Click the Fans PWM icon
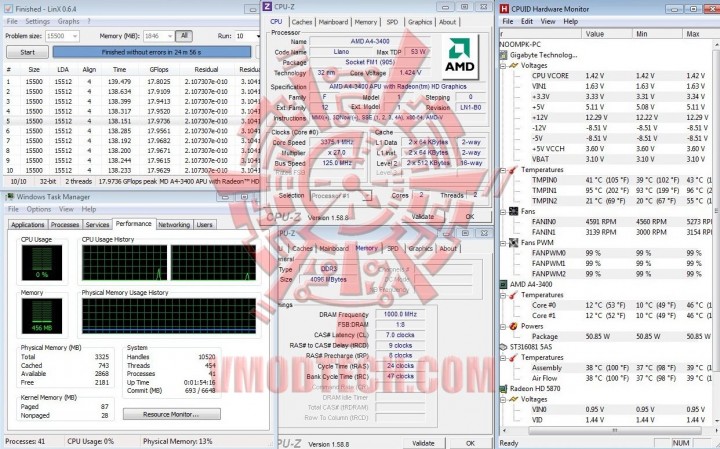 513,242
